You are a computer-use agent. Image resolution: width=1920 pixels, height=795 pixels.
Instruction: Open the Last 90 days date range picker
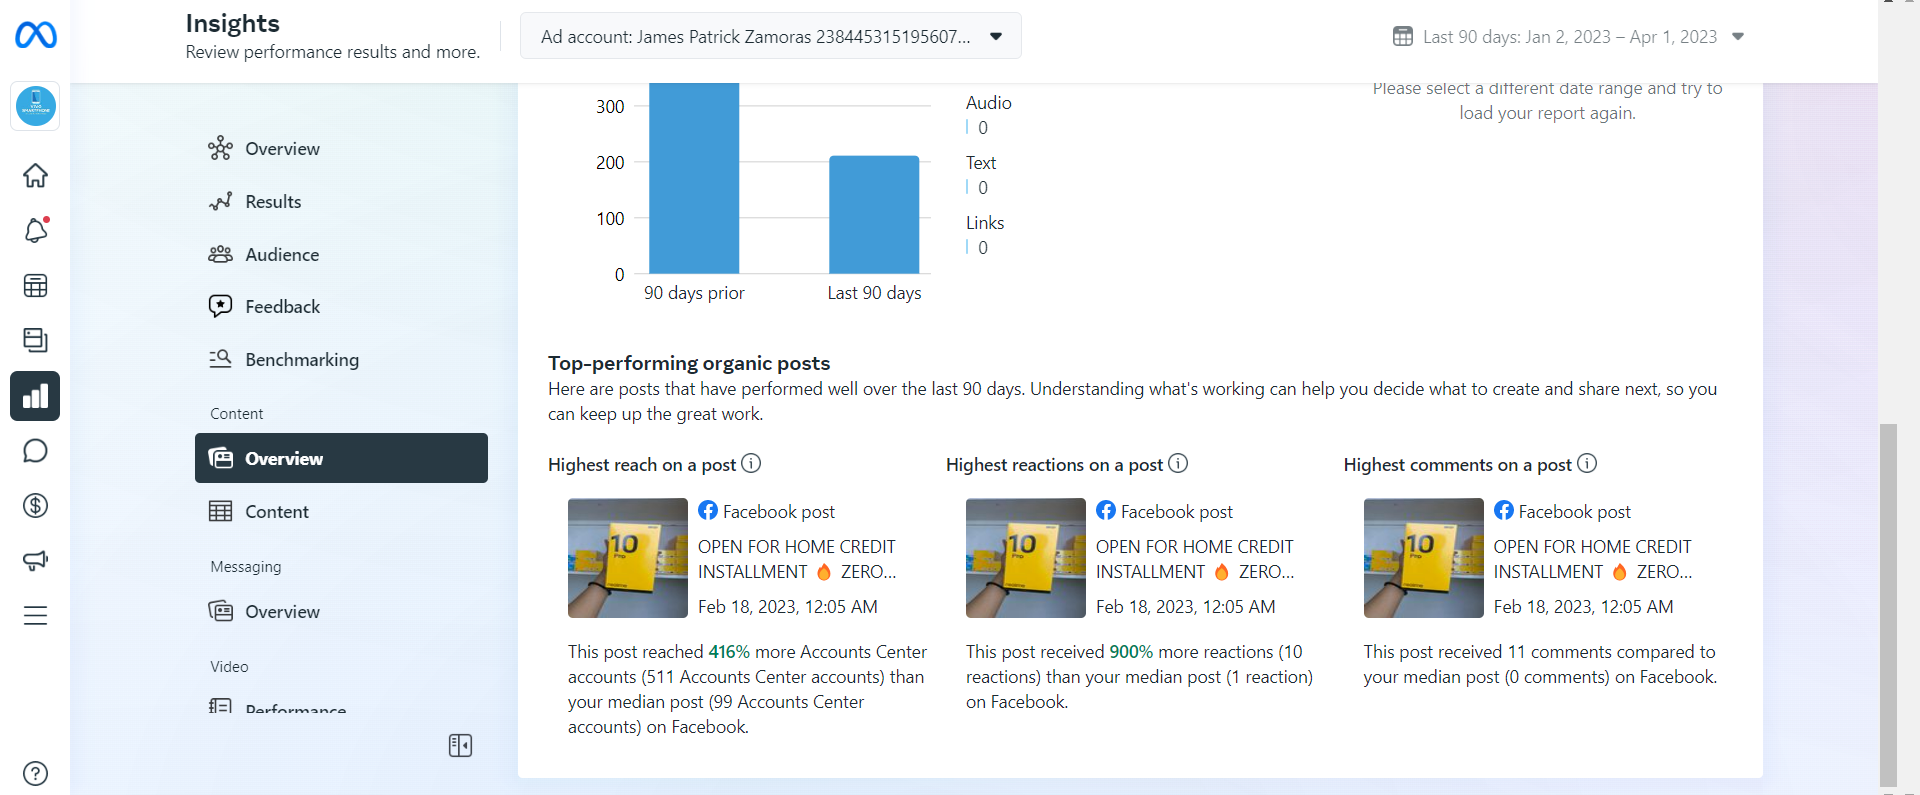coord(1568,37)
